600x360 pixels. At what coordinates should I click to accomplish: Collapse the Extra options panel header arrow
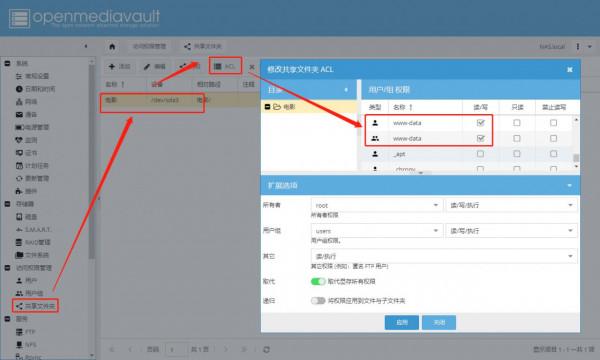click(569, 185)
